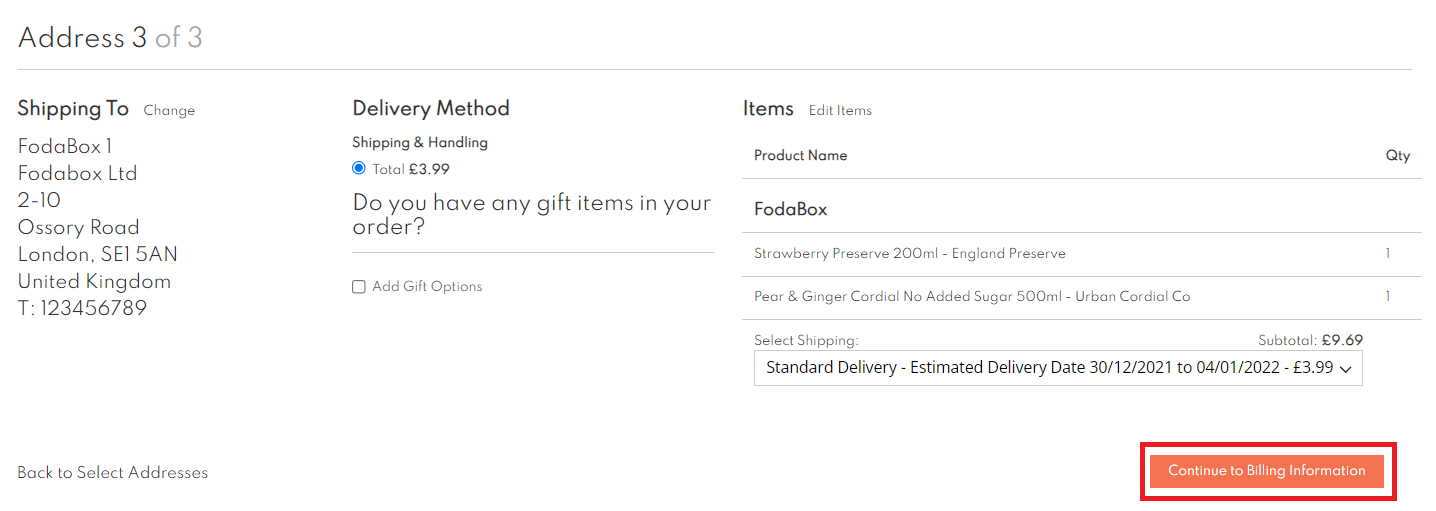The height and width of the screenshot is (511, 1436).
Task: Click Pear & Ginger Cordial product name
Action: pos(972,297)
